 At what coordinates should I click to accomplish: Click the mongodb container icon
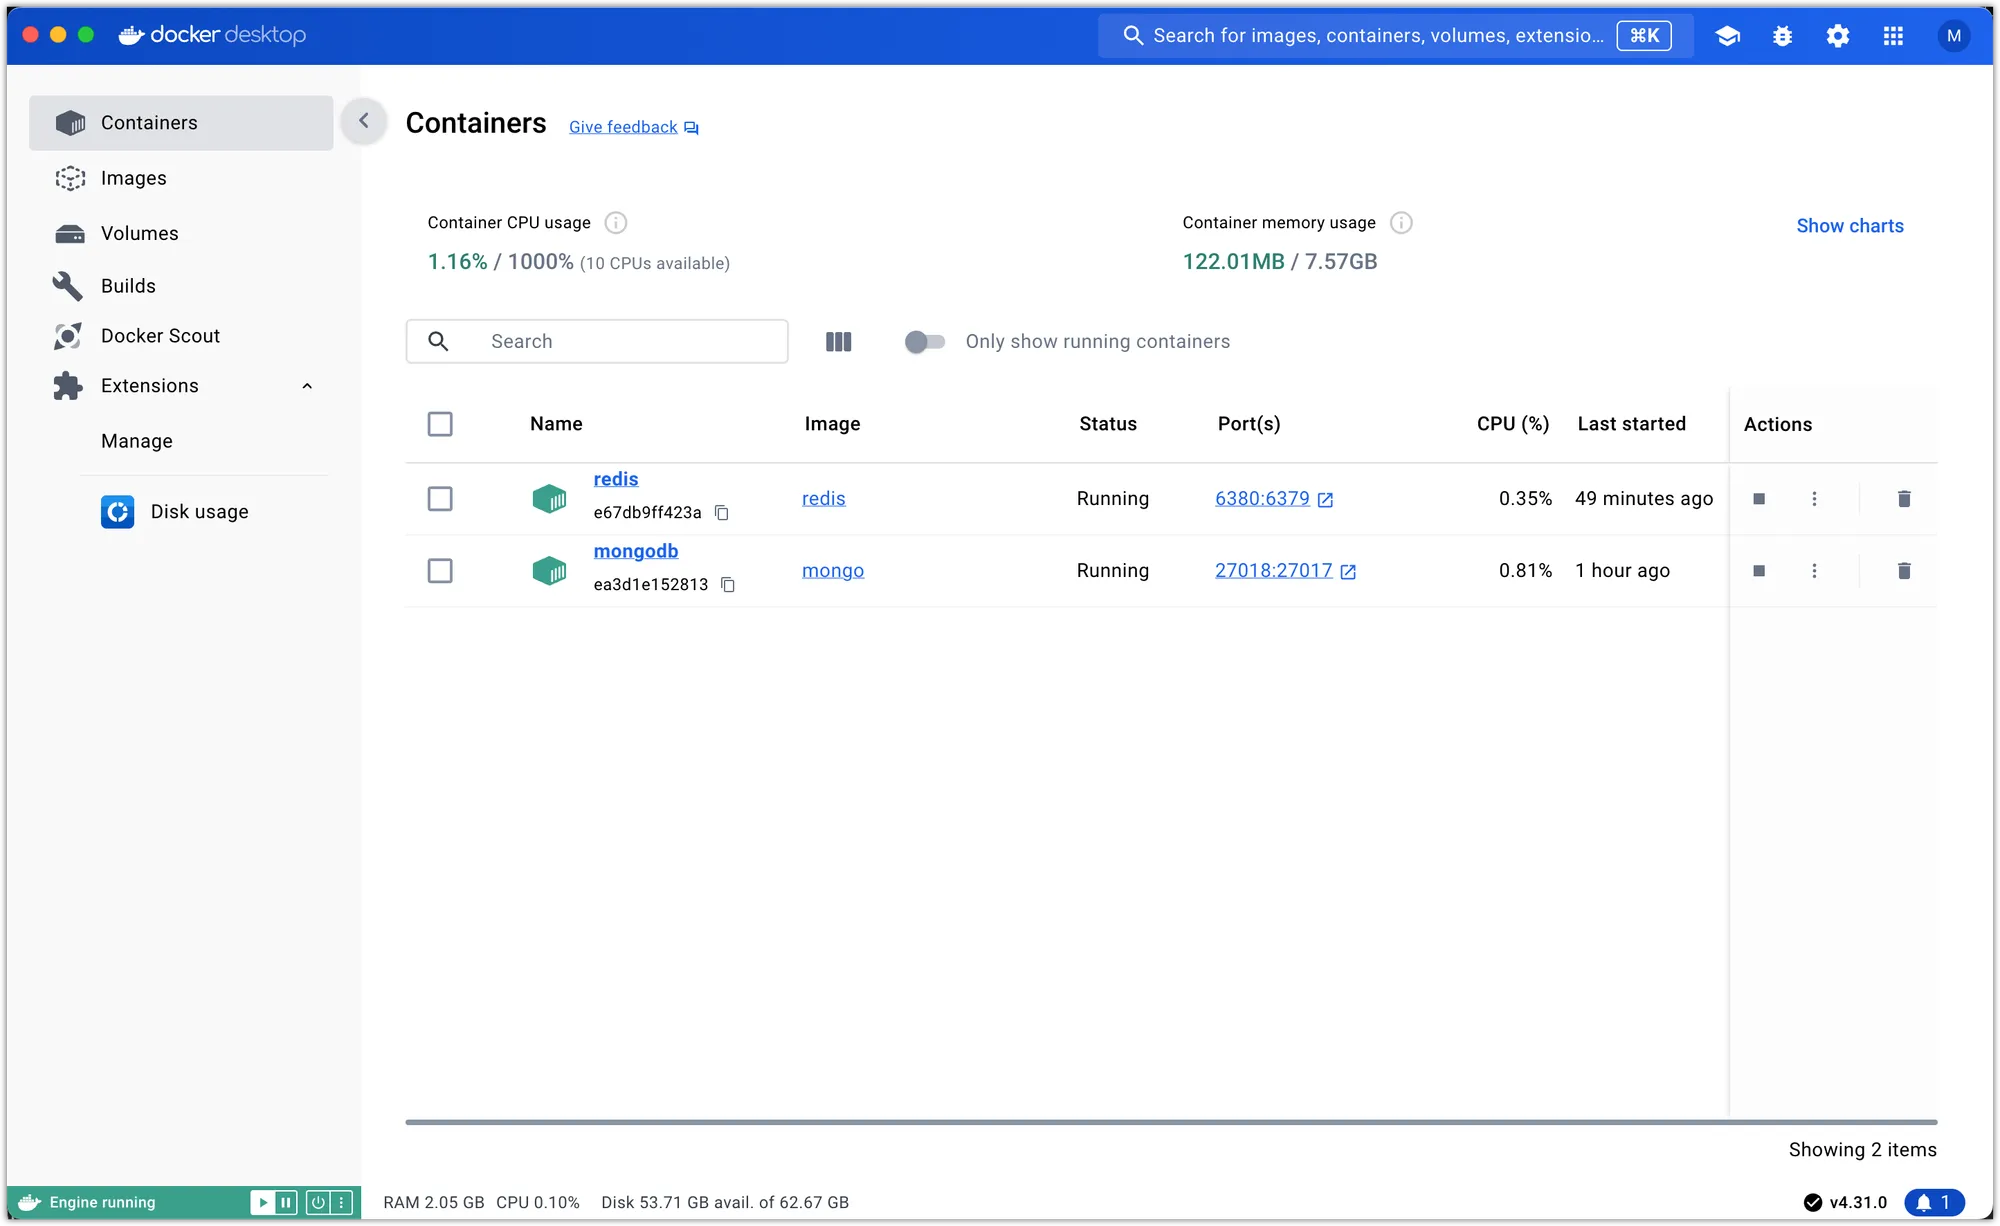(549, 571)
